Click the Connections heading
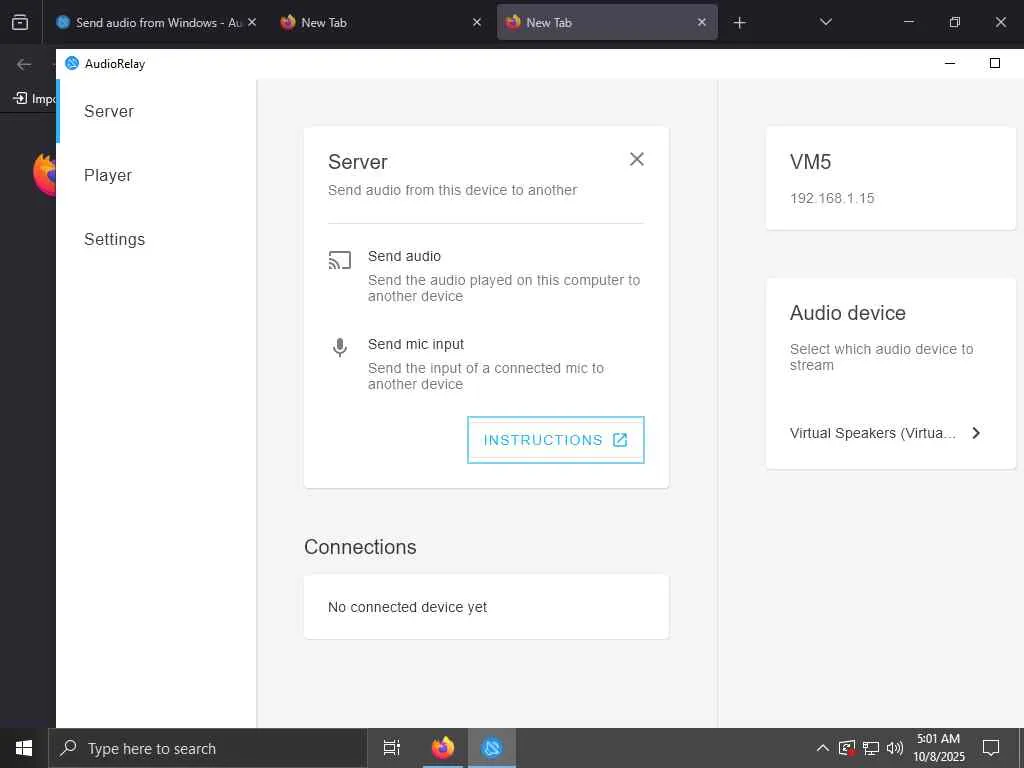 [x=360, y=547]
